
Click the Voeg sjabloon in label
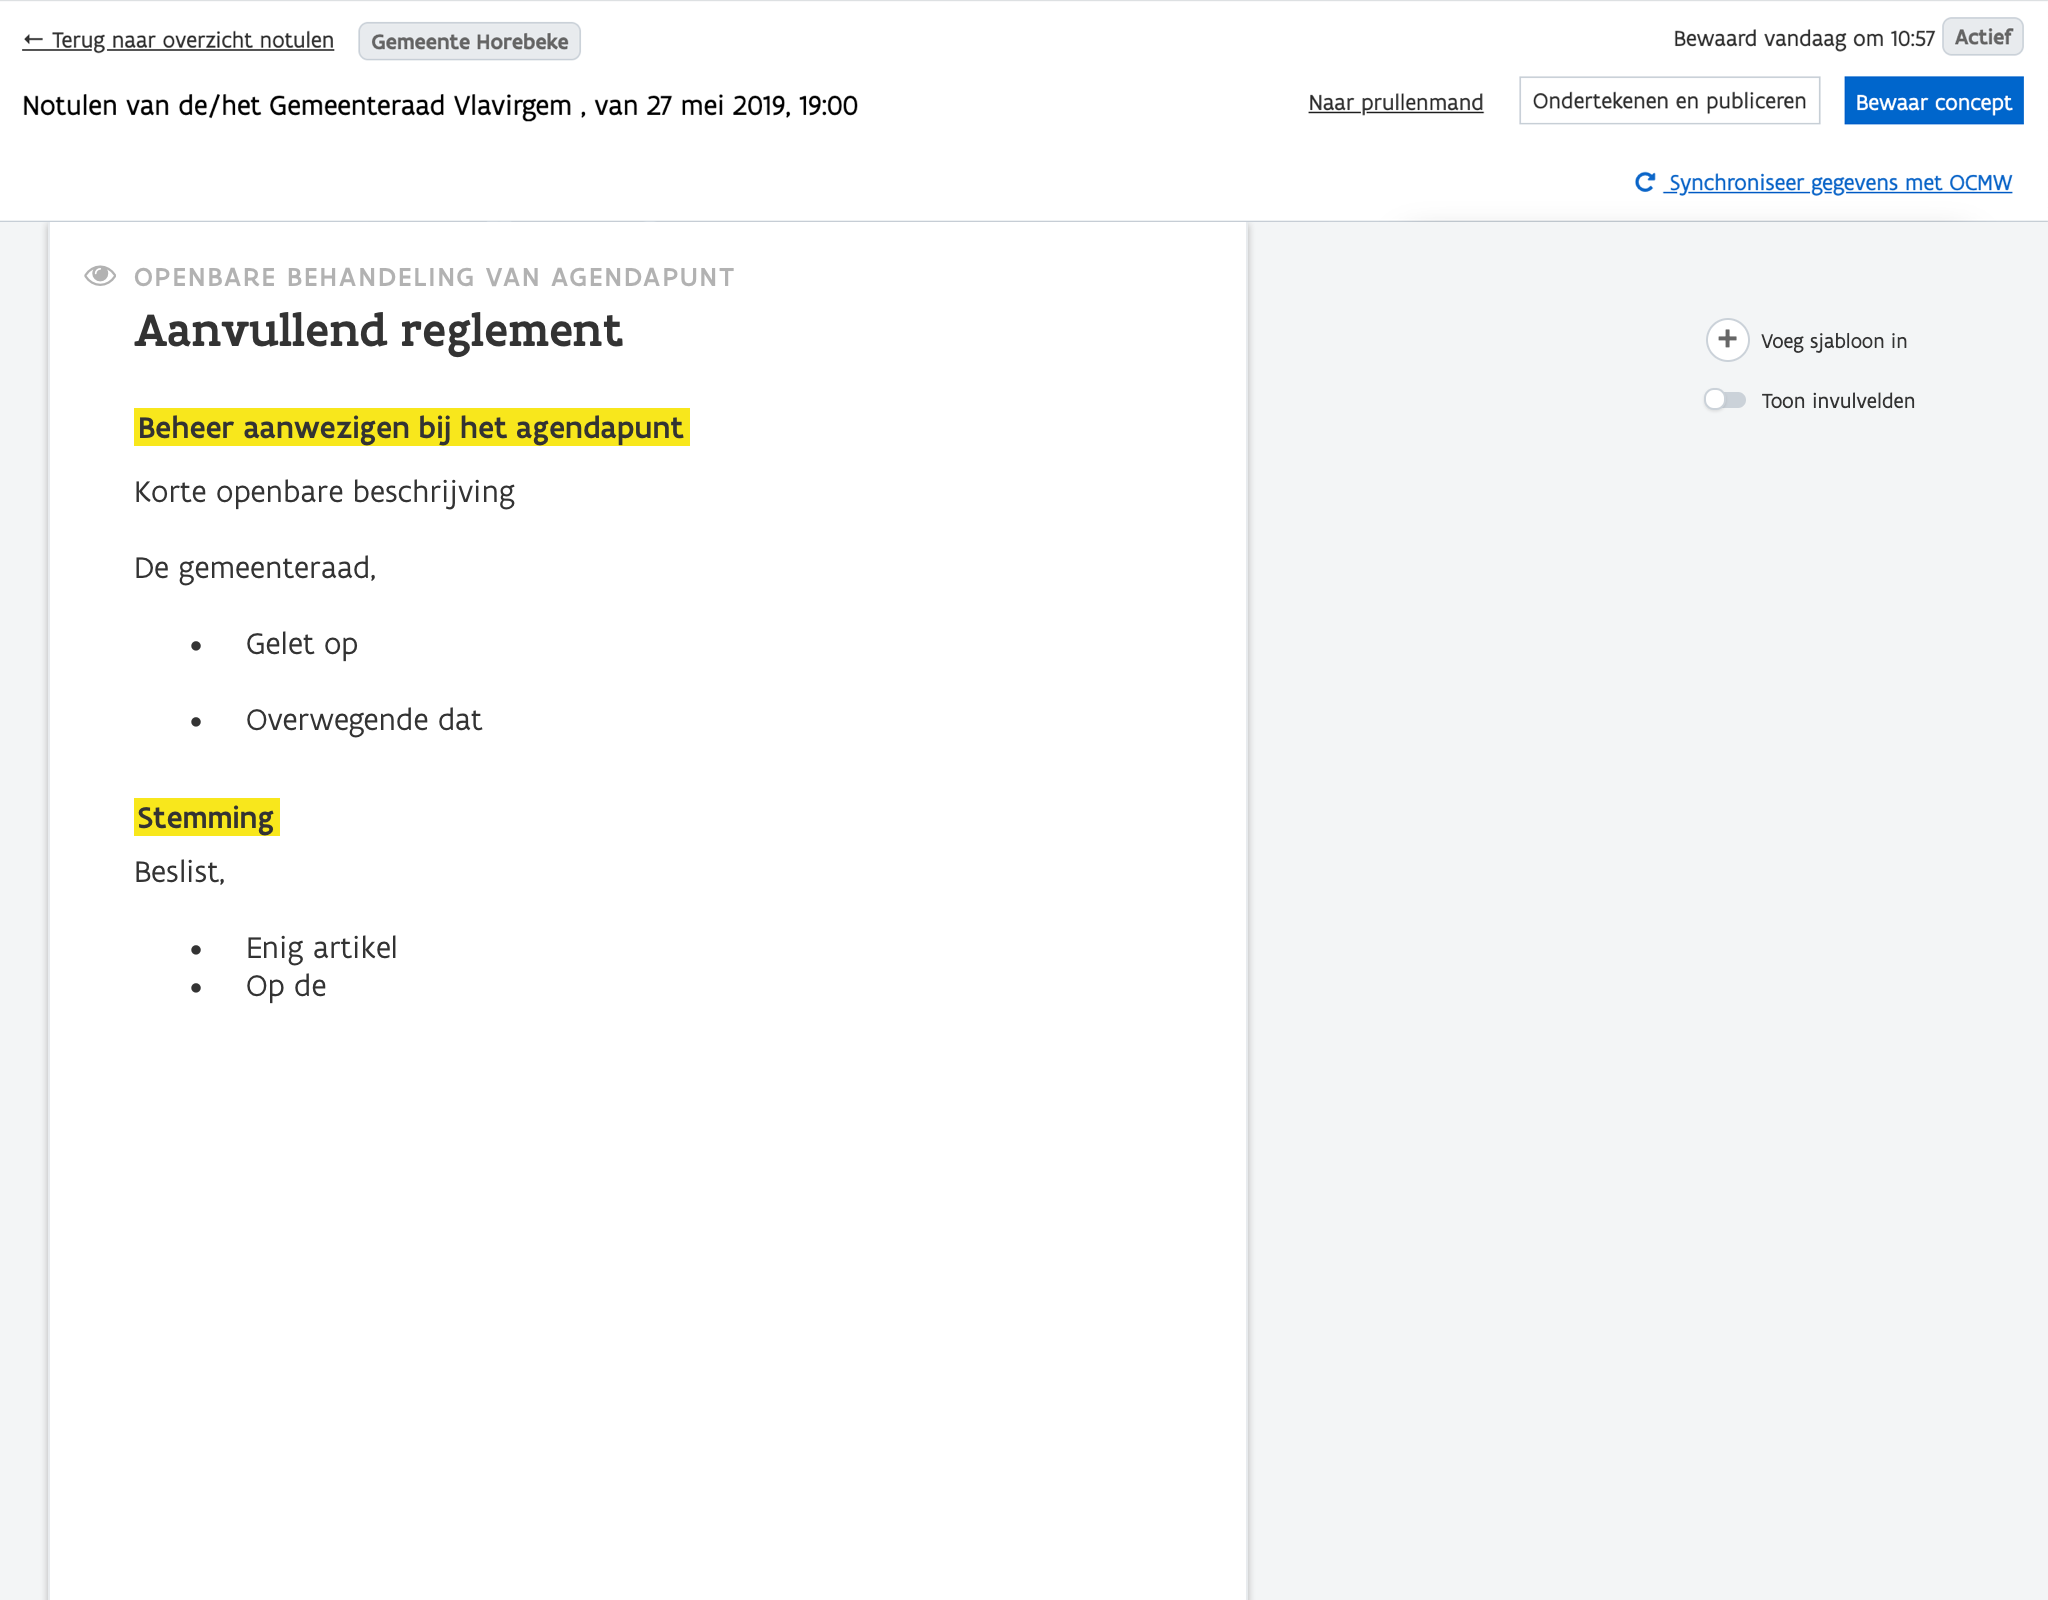1833,341
